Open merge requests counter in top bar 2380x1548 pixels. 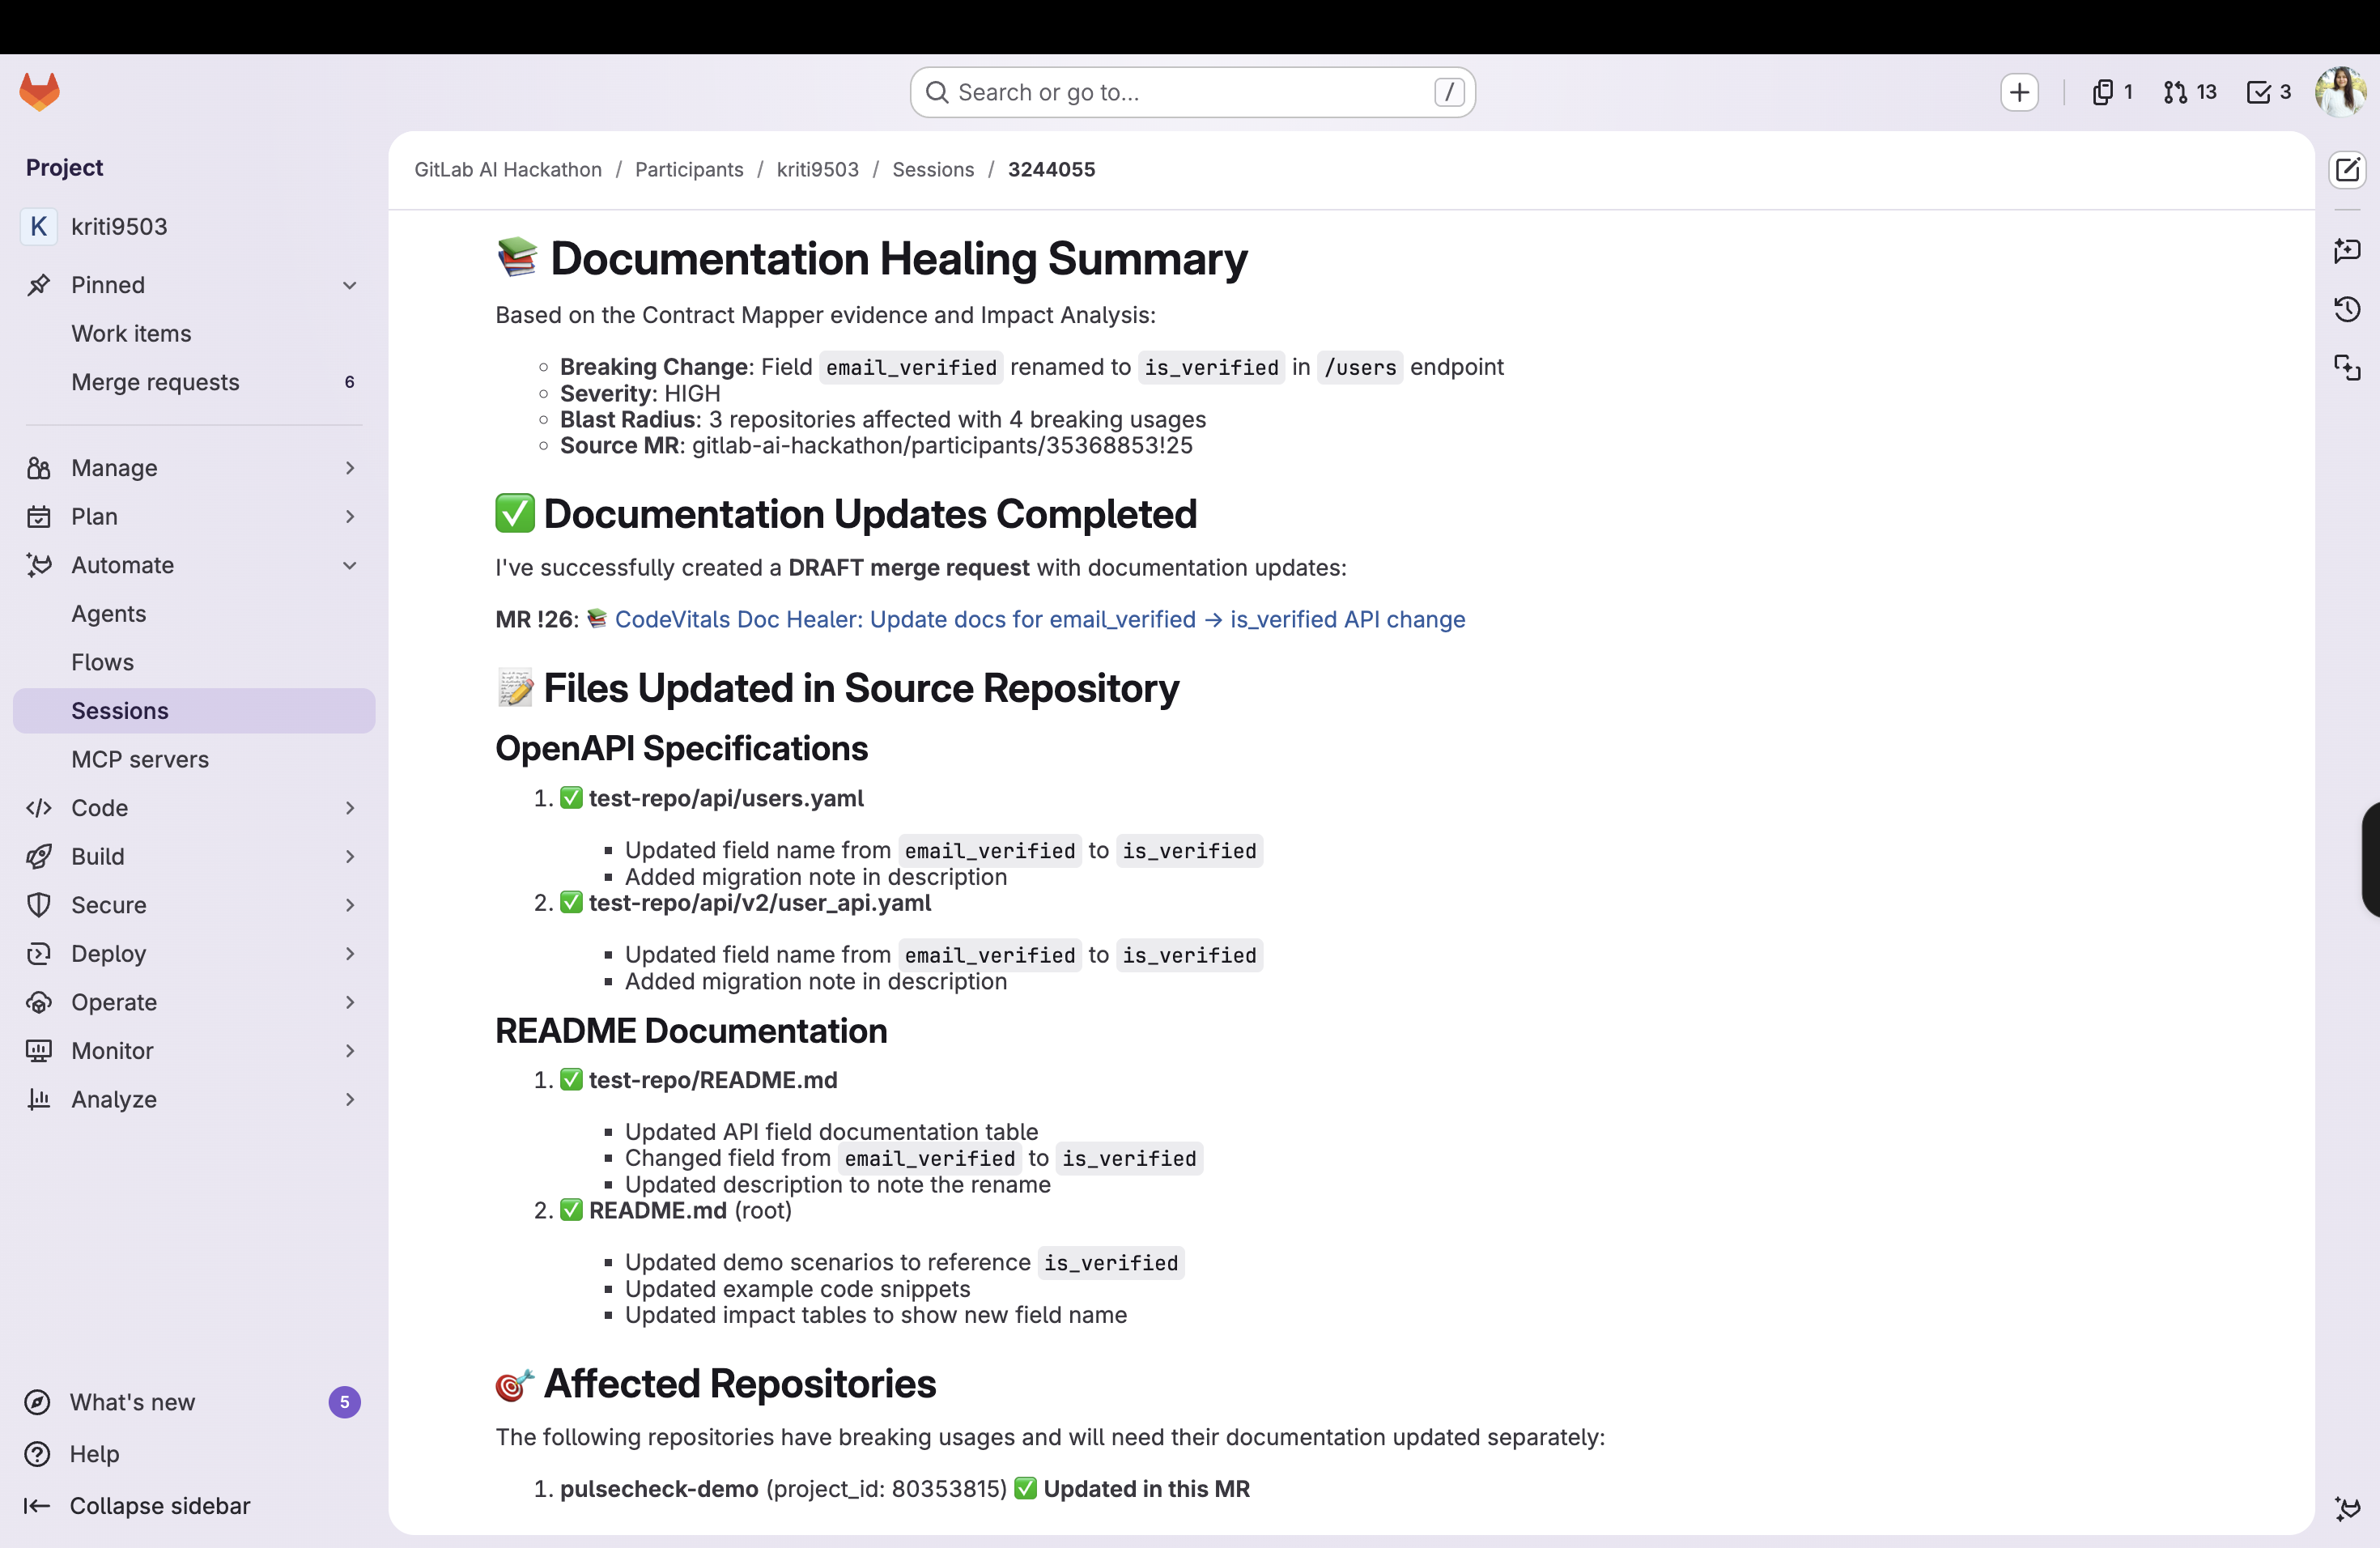2189,92
